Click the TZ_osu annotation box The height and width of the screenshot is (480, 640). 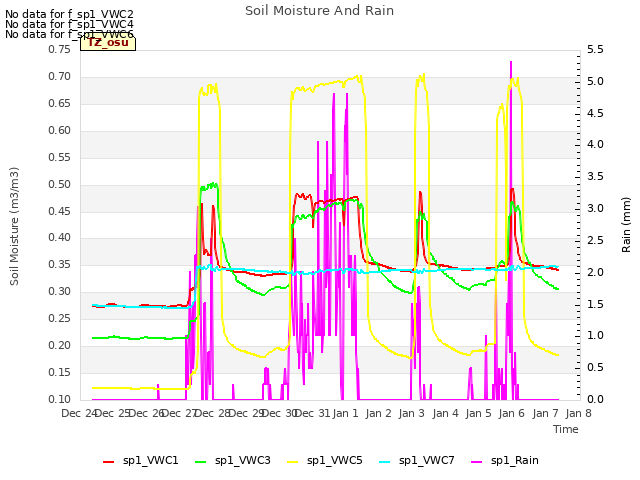(108, 43)
